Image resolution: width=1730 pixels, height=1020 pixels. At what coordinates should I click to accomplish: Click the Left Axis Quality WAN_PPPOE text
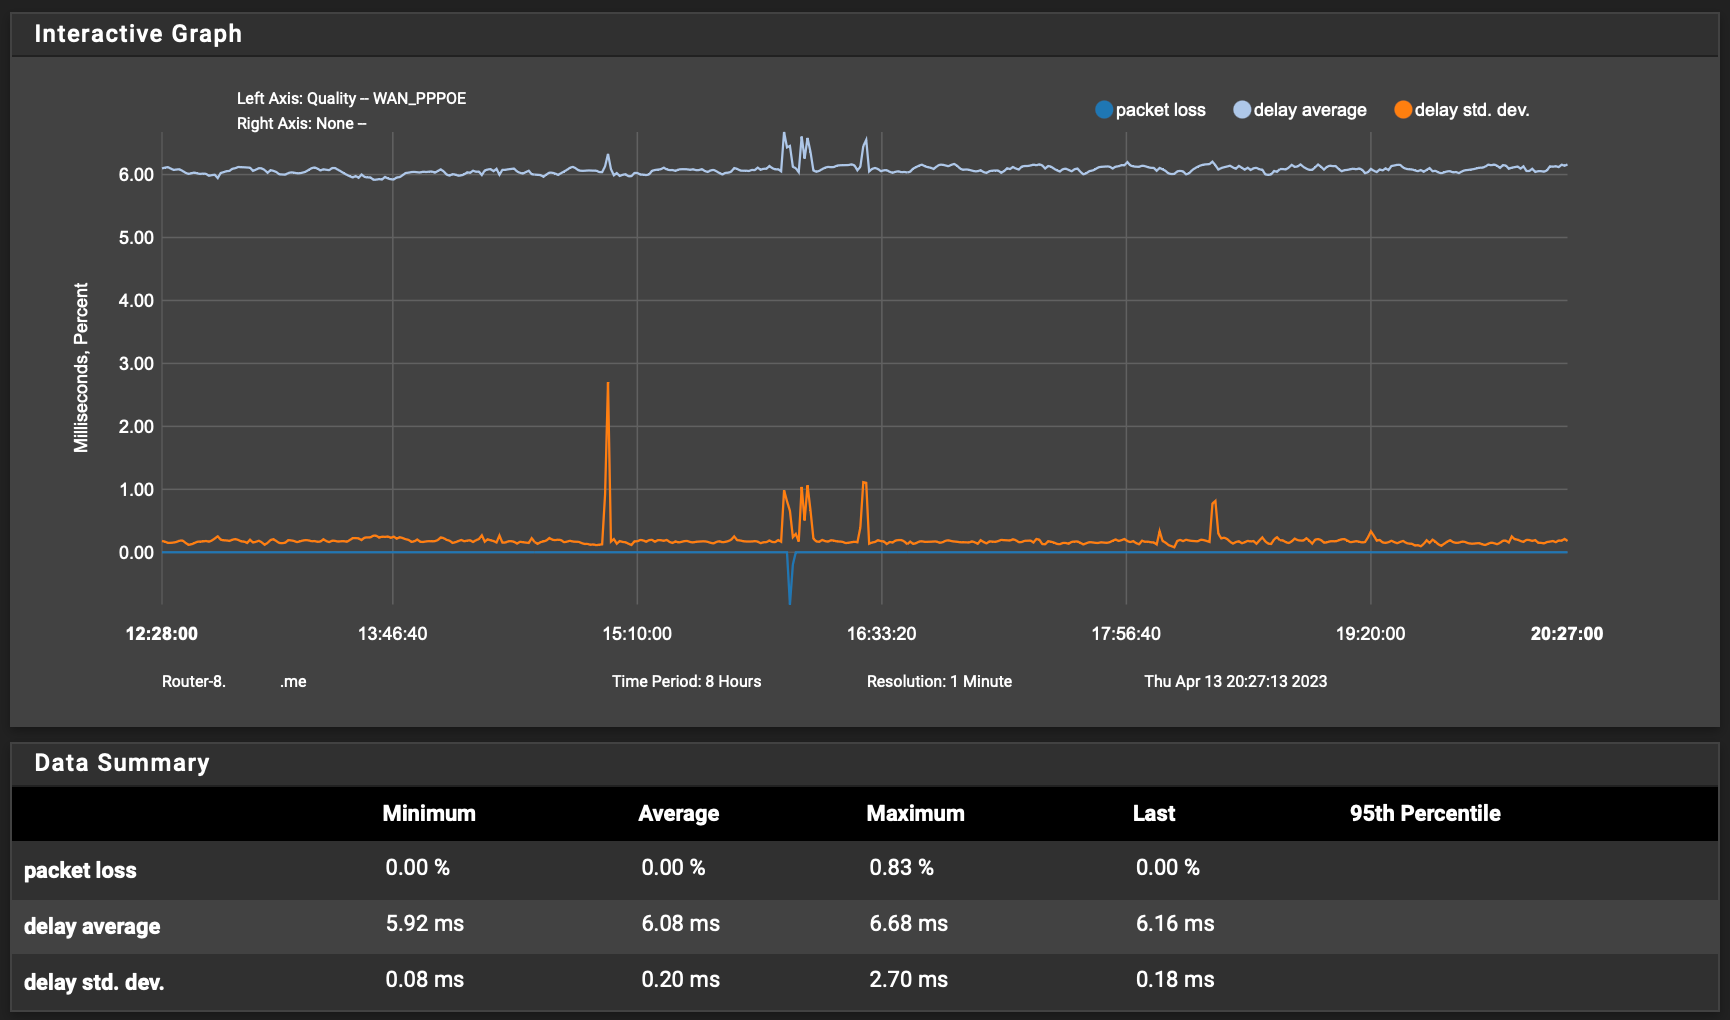(x=351, y=99)
